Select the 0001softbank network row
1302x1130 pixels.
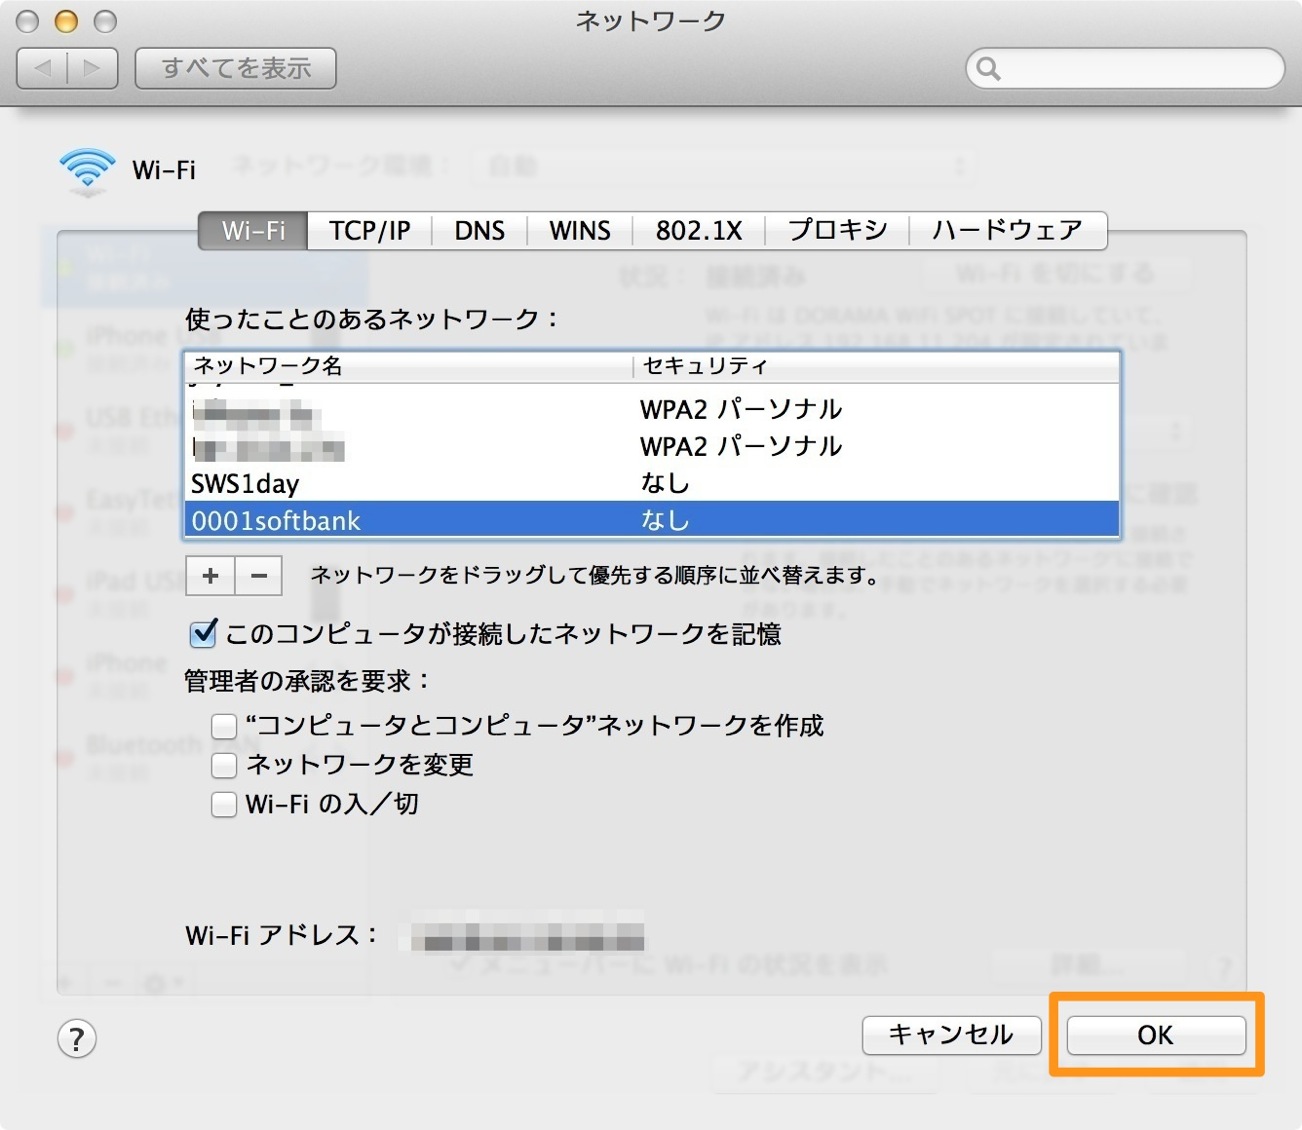click(651, 520)
